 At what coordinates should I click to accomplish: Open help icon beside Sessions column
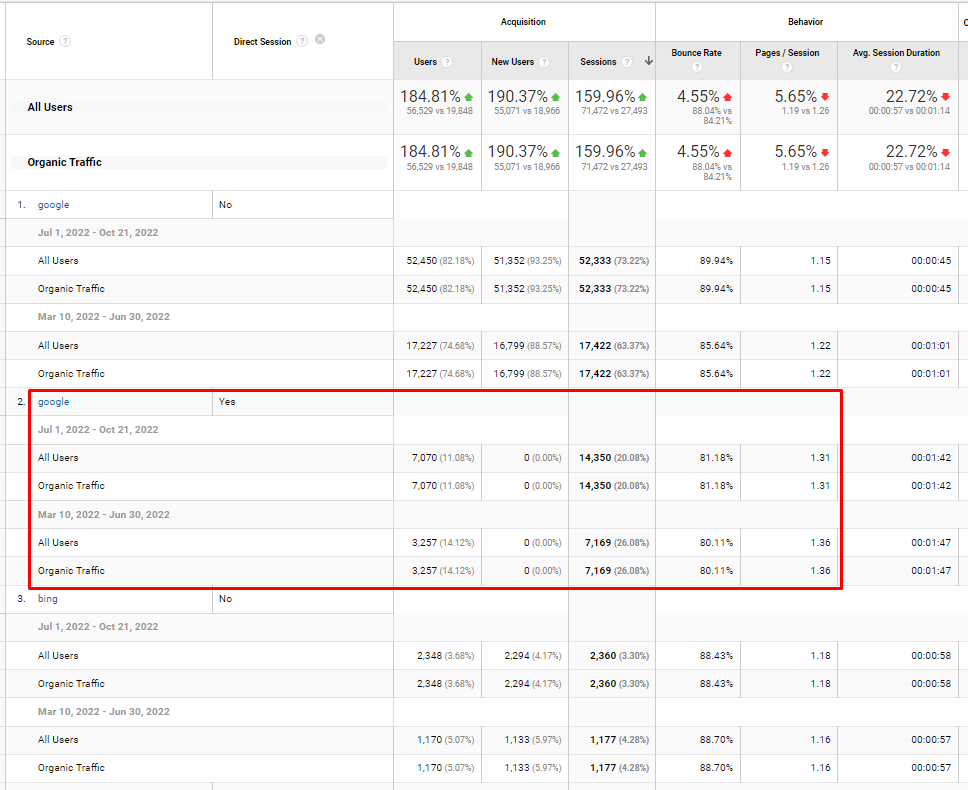pyautogui.click(x=627, y=62)
